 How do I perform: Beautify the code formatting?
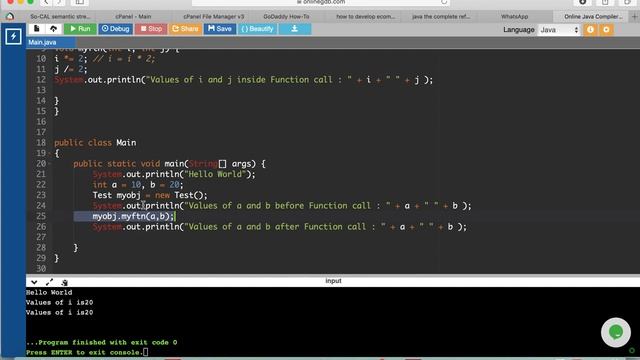(257, 29)
